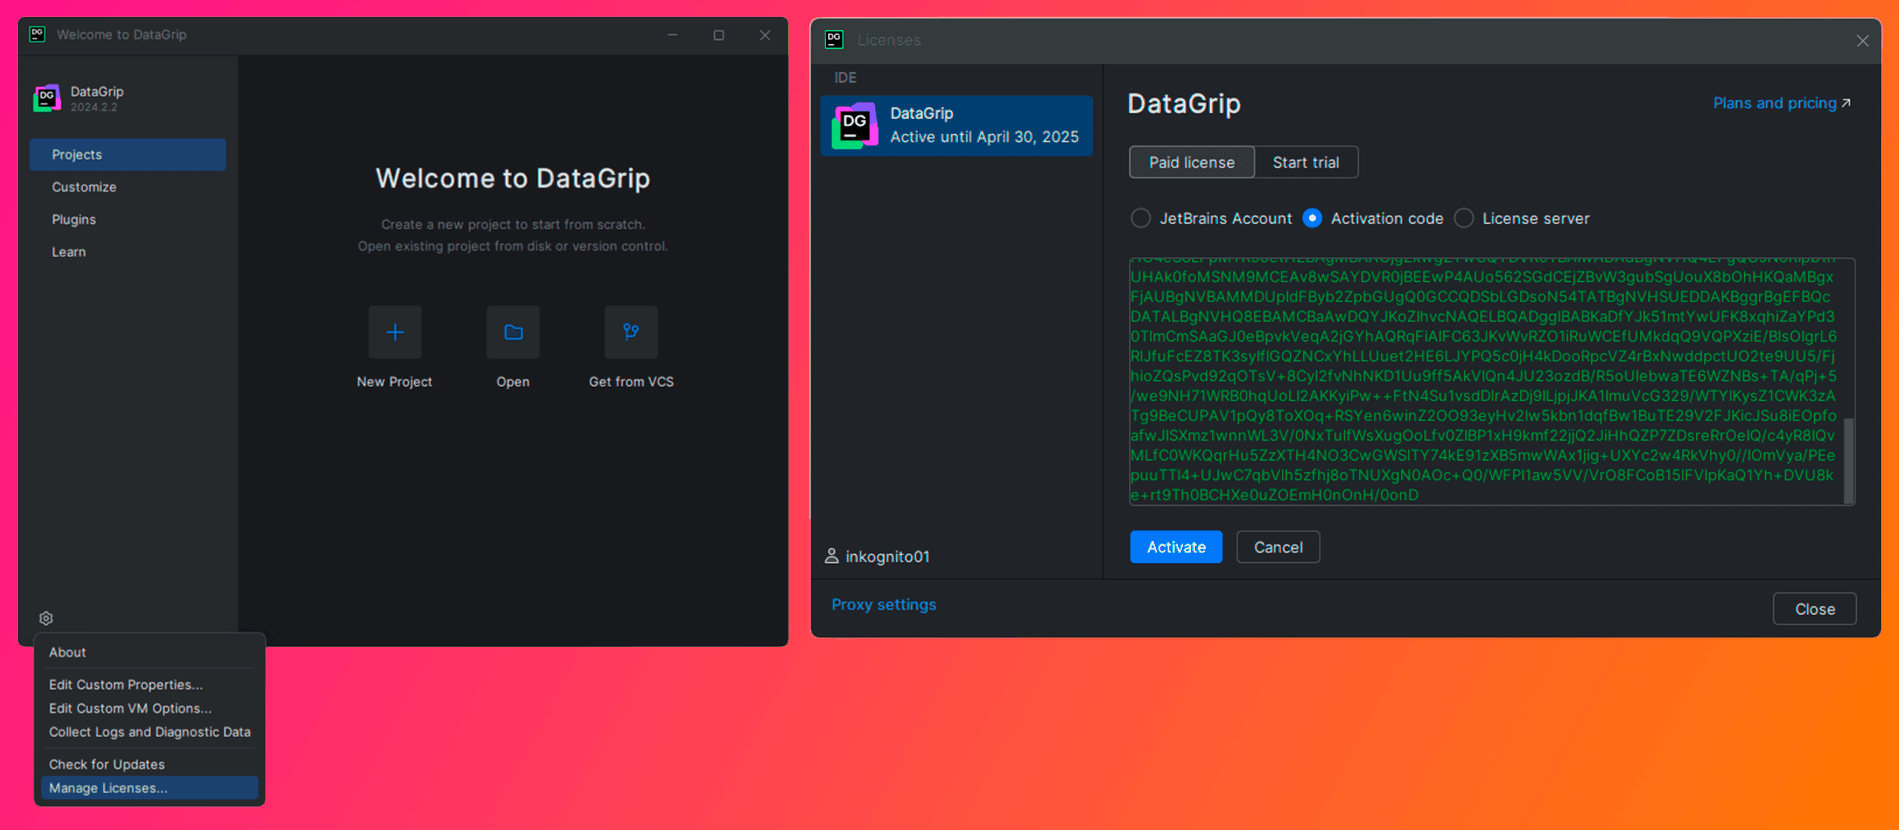Click the New Project plus icon

[395, 332]
